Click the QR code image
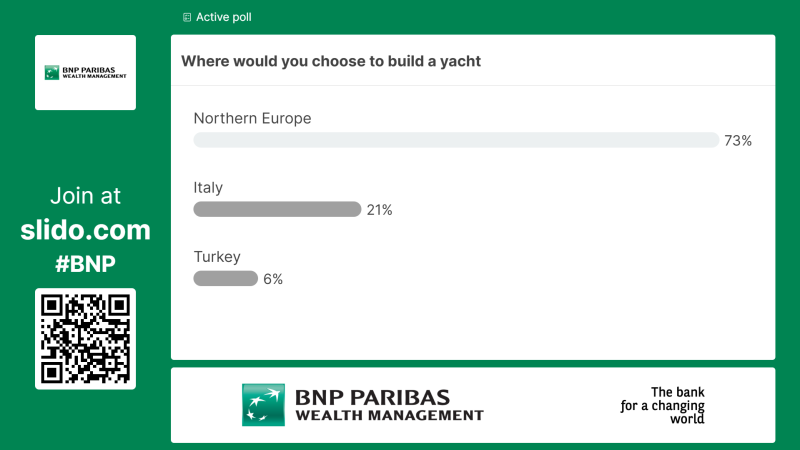Screen dimensions: 800x450 (85, 338)
